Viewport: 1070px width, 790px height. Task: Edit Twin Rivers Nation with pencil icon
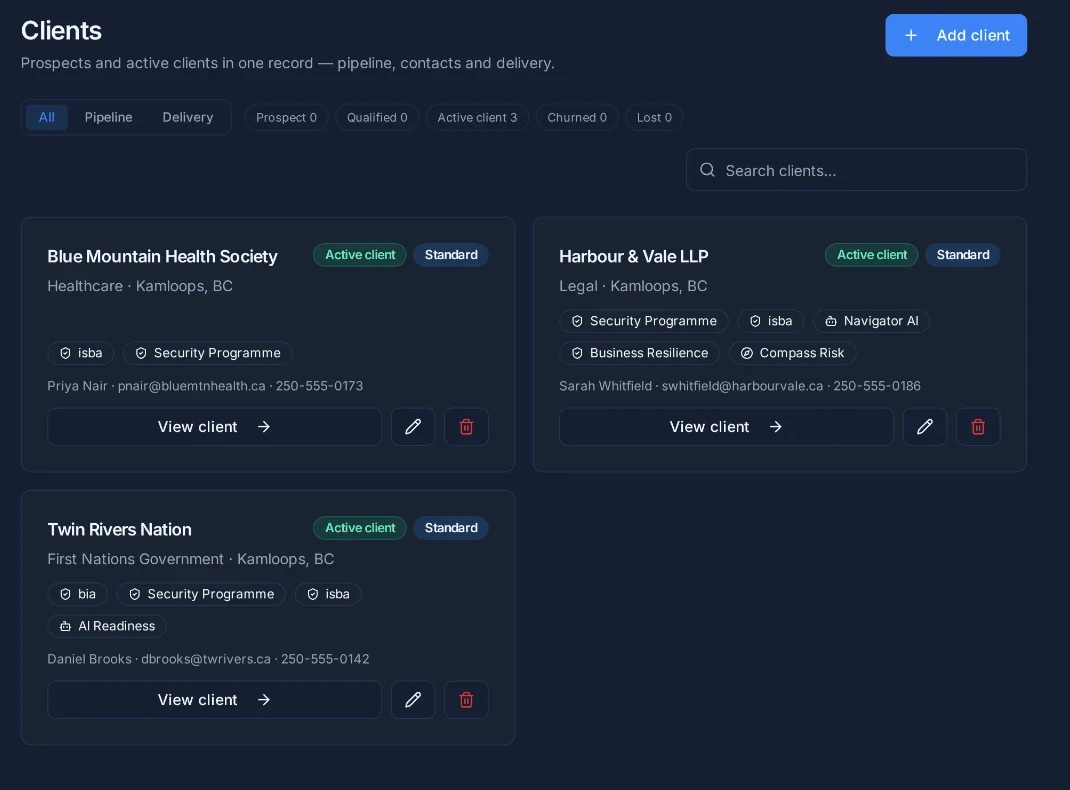(413, 700)
